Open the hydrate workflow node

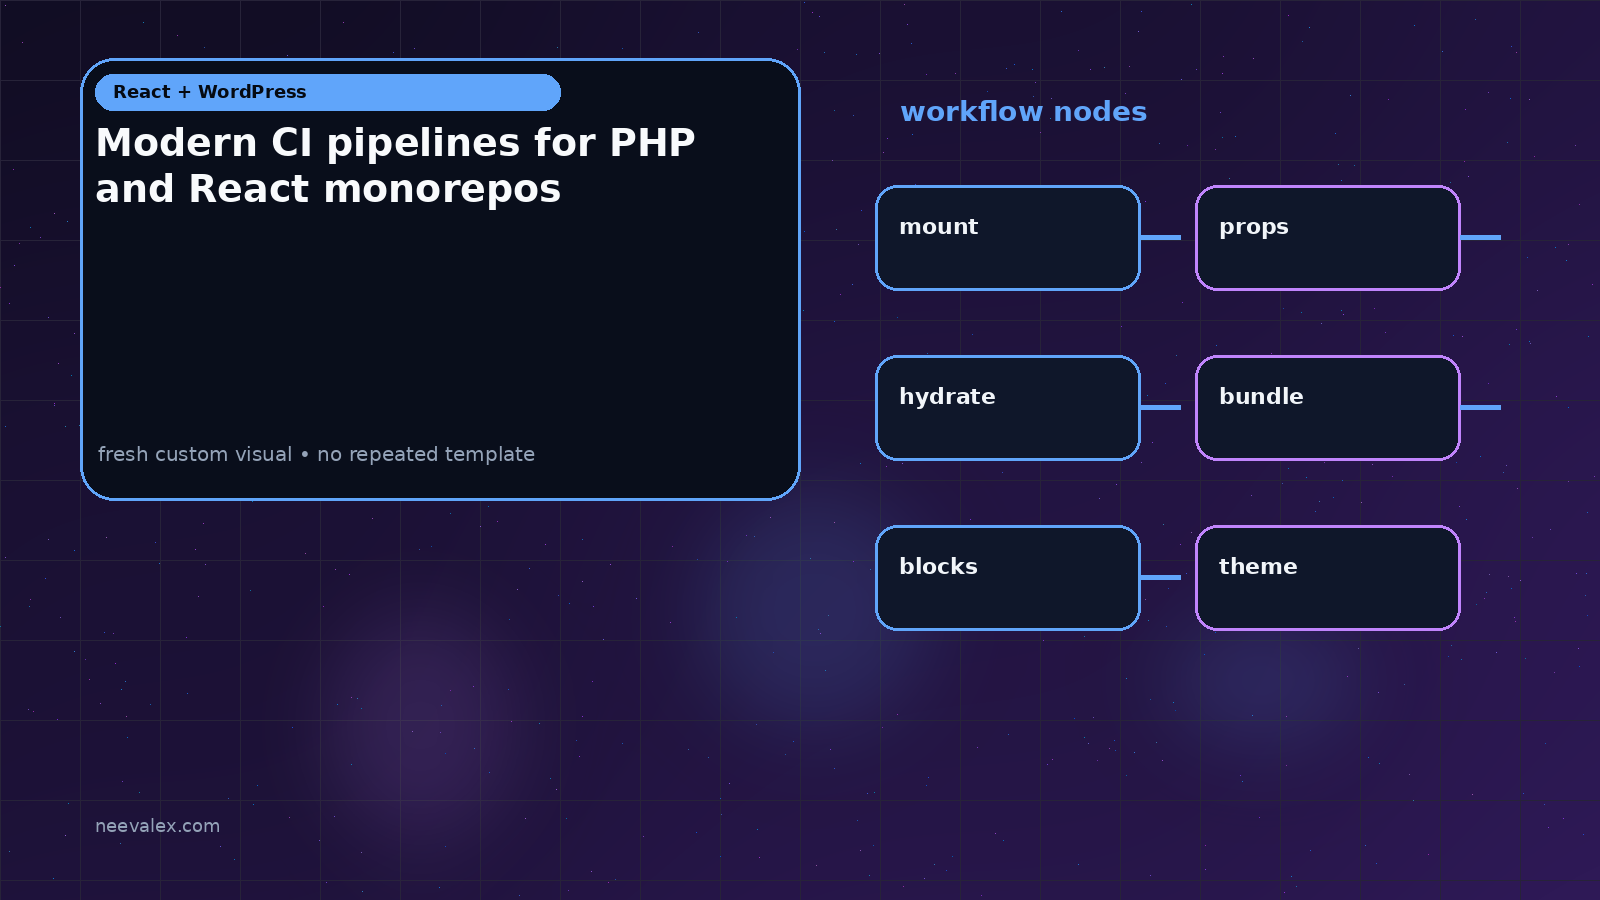pos(1008,408)
